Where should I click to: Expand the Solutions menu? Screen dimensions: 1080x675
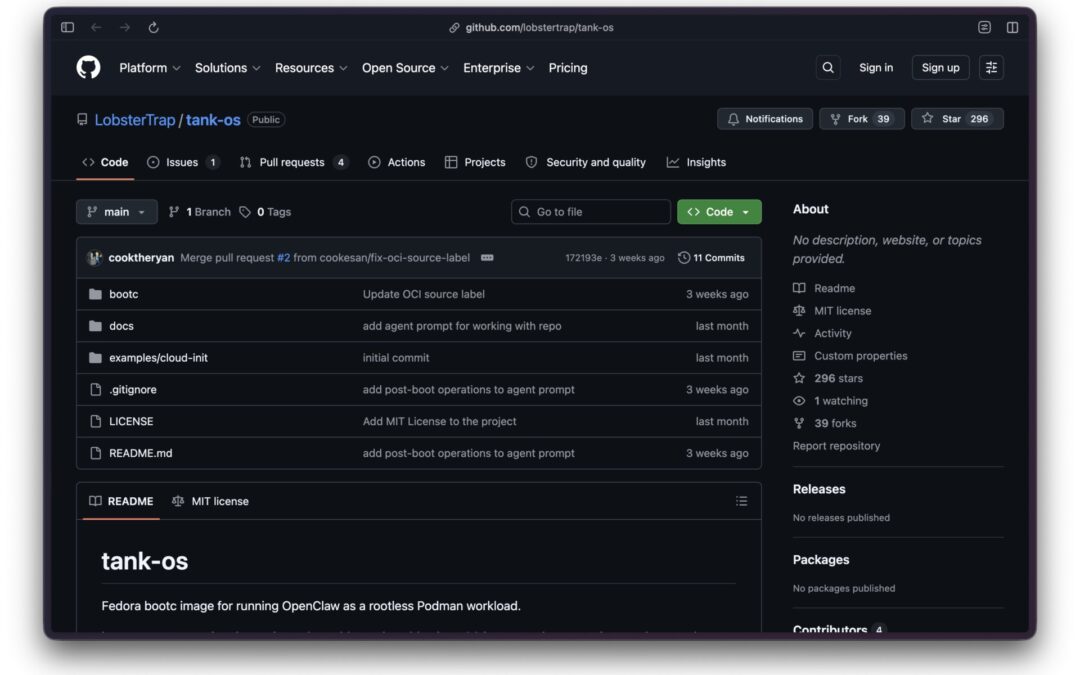point(227,68)
